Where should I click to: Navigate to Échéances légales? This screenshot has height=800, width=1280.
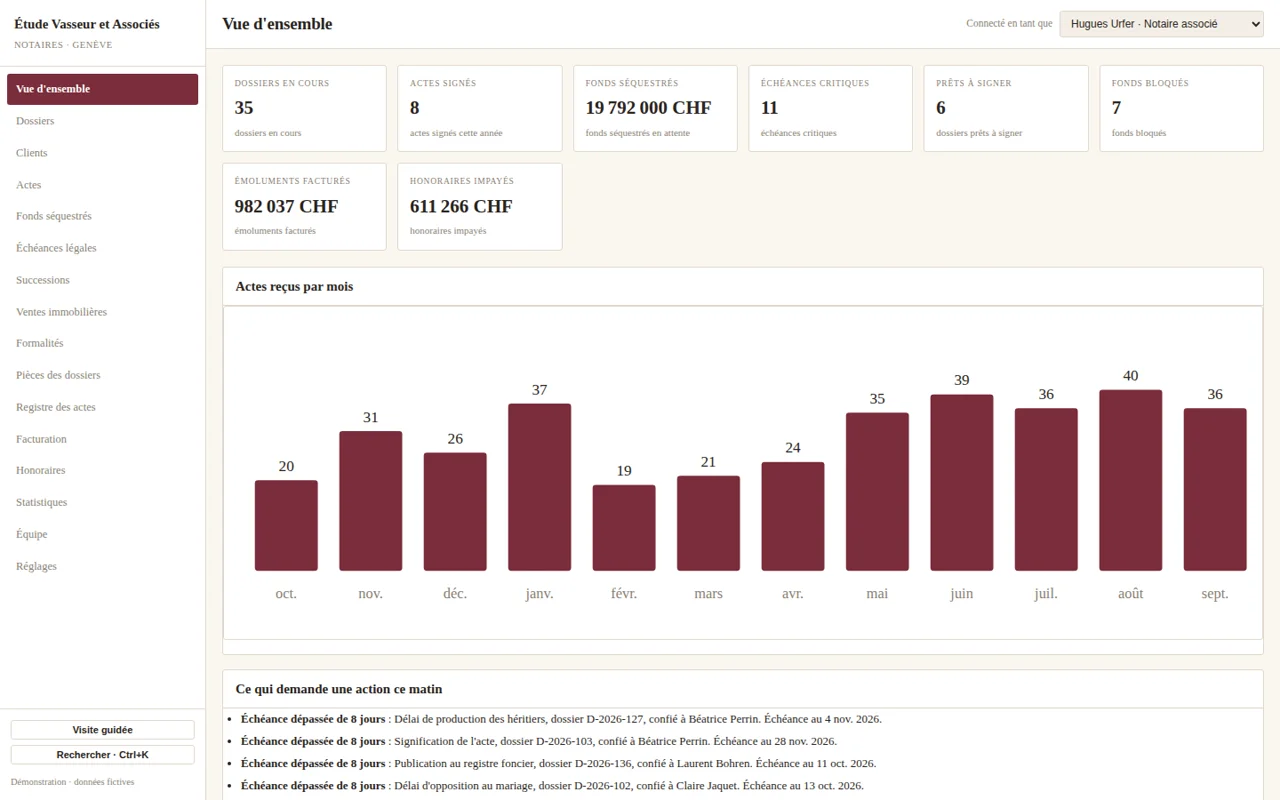[102, 248]
